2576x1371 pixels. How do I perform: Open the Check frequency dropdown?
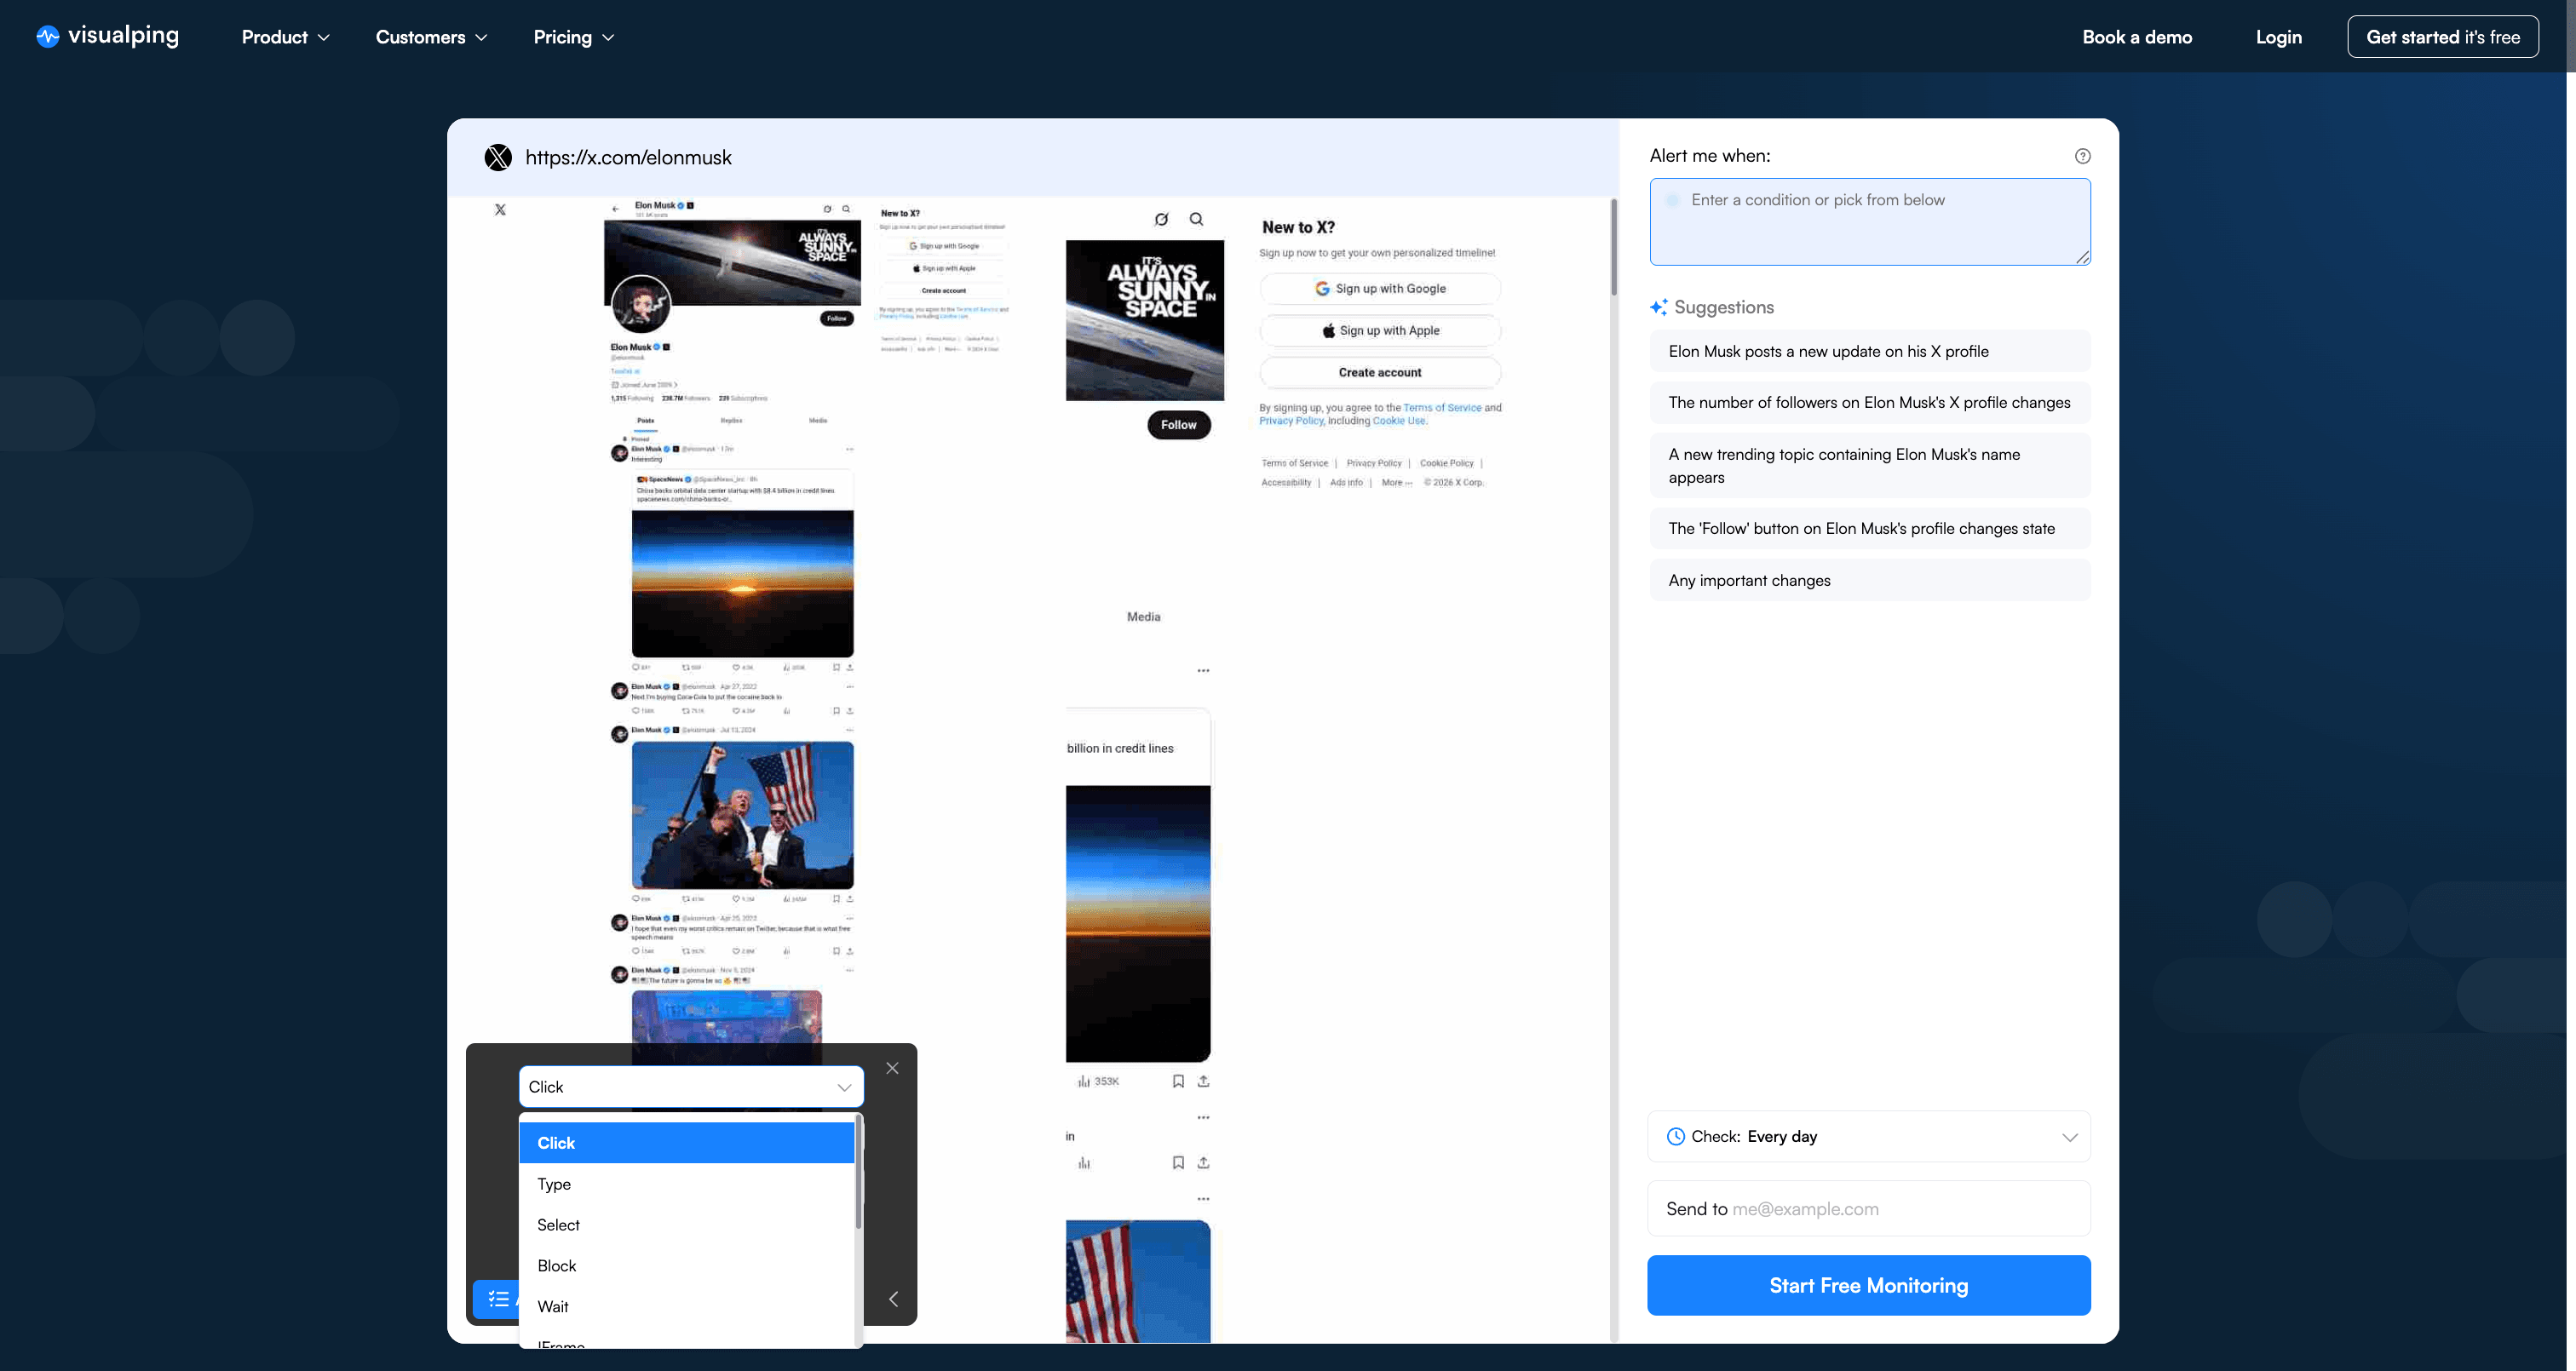[x=2070, y=1136]
